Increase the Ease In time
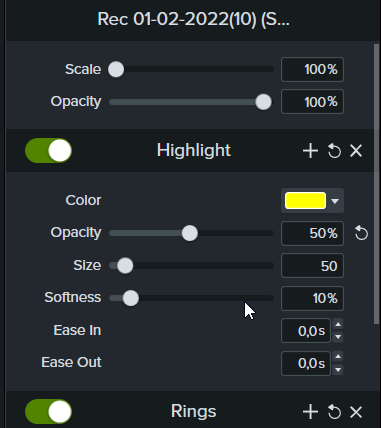Image resolution: width=381 pixels, height=428 pixels. 338,324
